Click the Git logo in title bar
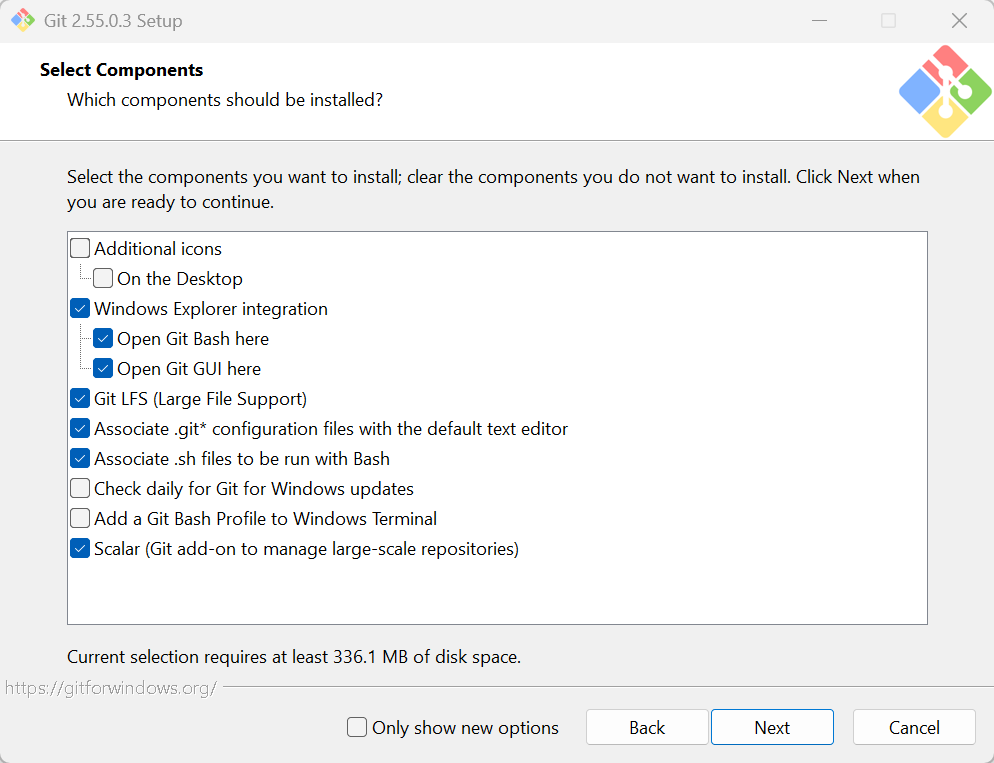This screenshot has width=994, height=763. pyautogui.click(x=23, y=20)
